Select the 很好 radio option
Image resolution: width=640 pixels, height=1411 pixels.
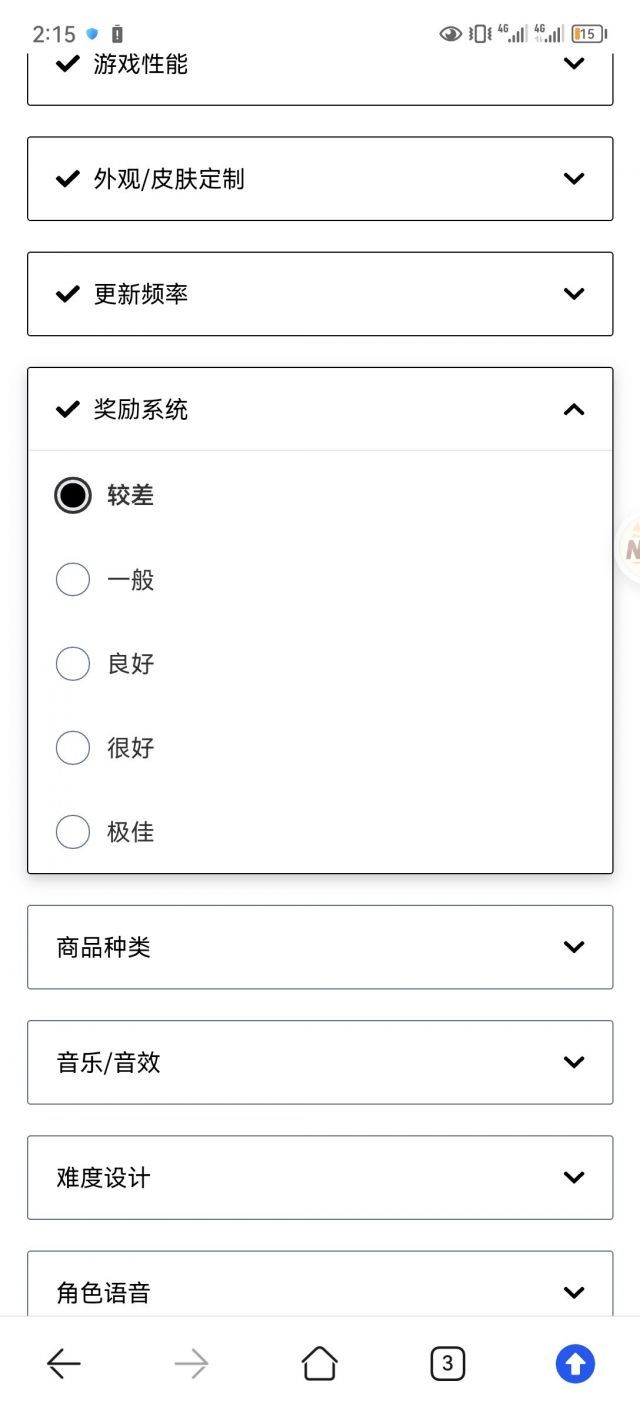pyautogui.click(x=73, y=747)
